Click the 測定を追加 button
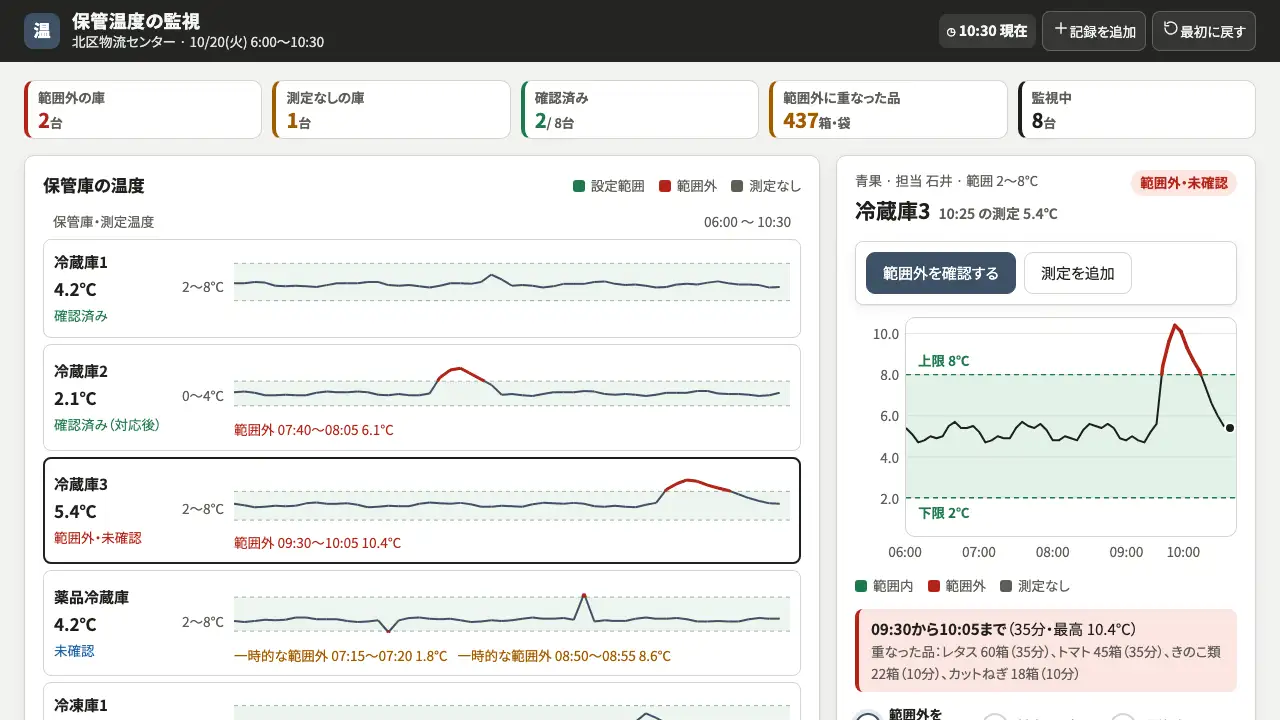 pyautogui.click(x=1078, y=273)
